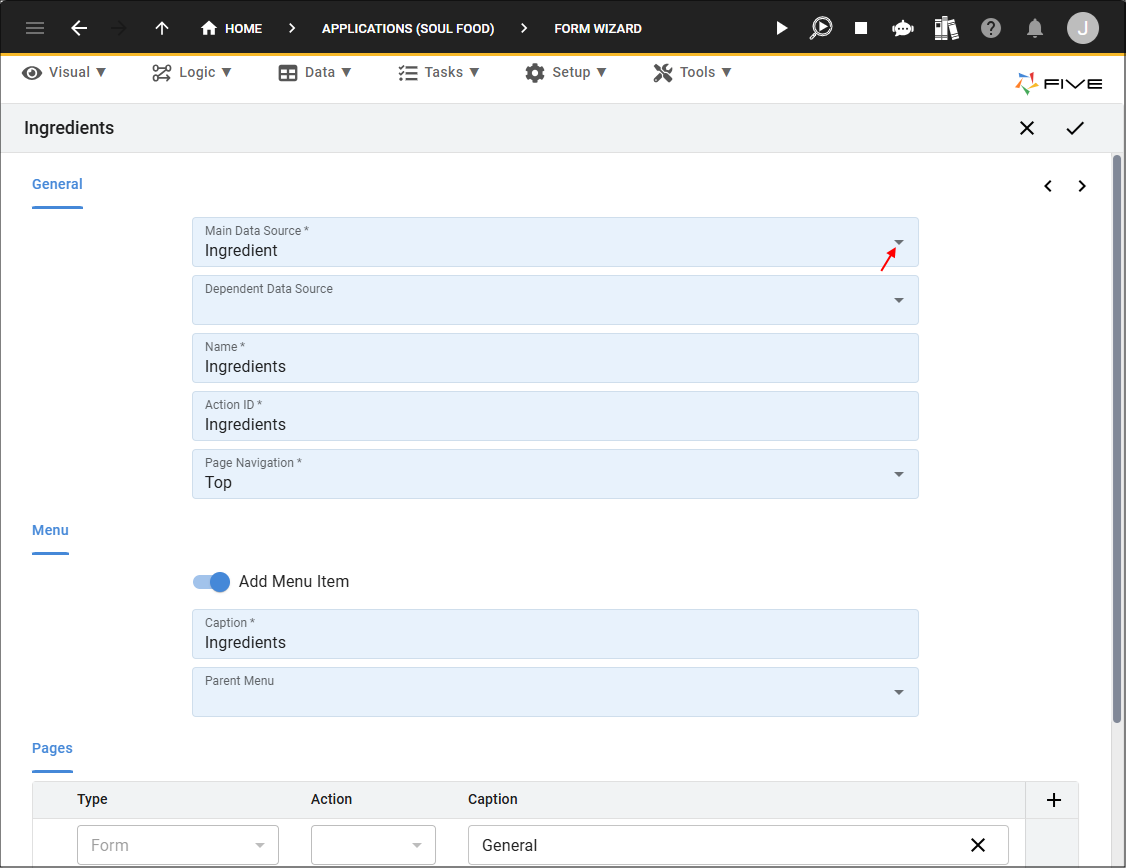Click the Run play icon

(781, 28)
